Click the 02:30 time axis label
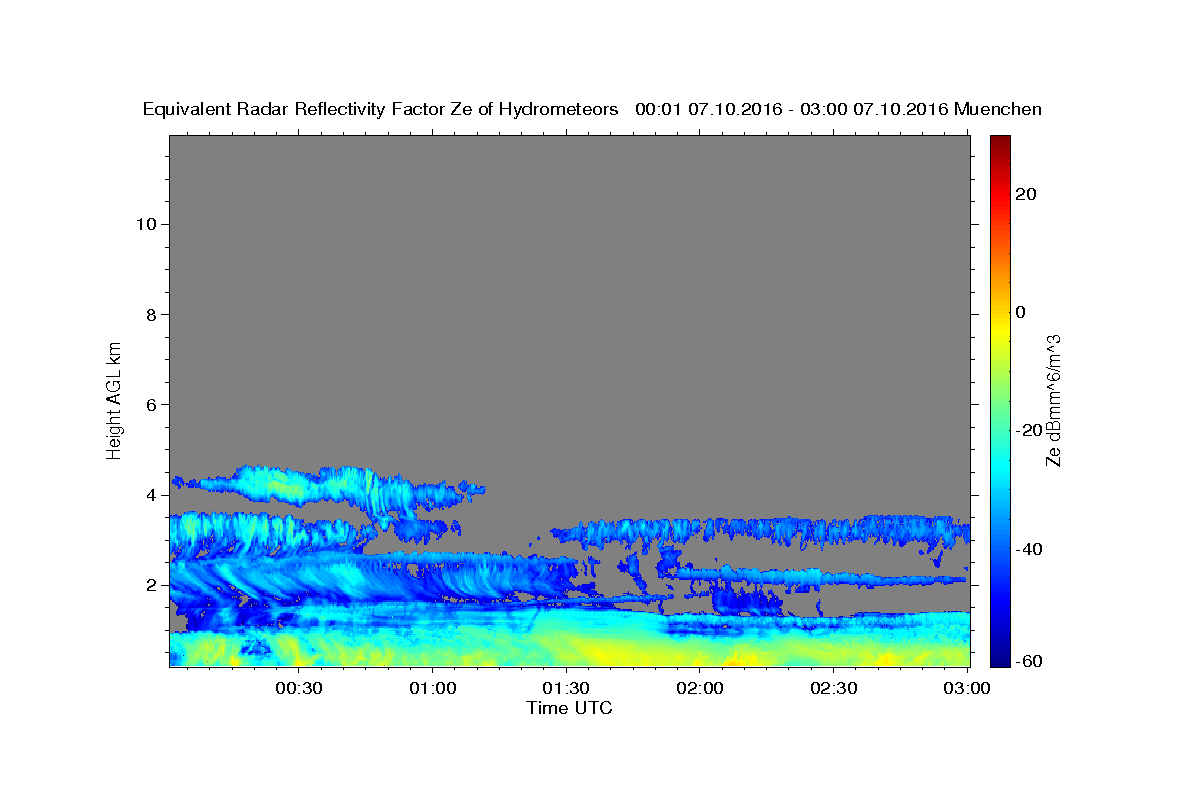This screenshot has width=1200, height=800. 834,688
